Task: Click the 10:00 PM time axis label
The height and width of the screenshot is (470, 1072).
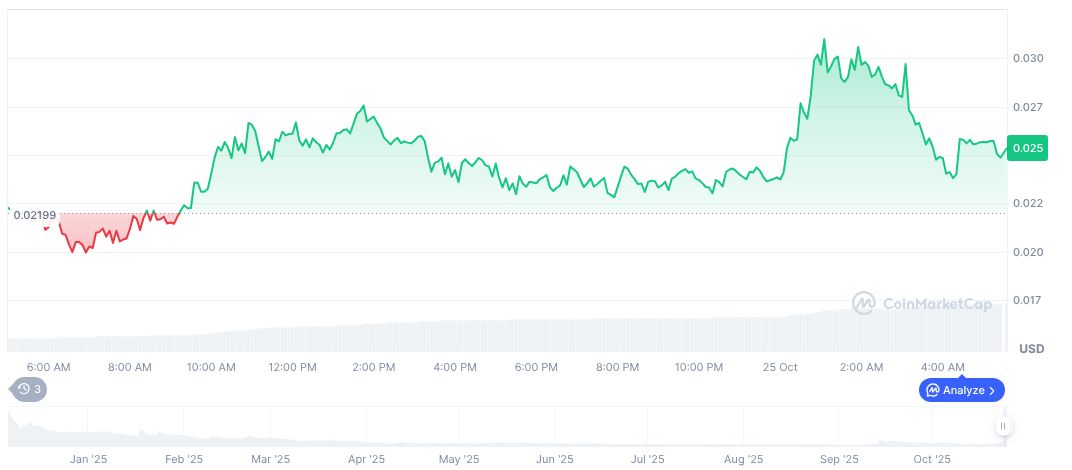Action: pyautogui.click(x=699, y=367)
